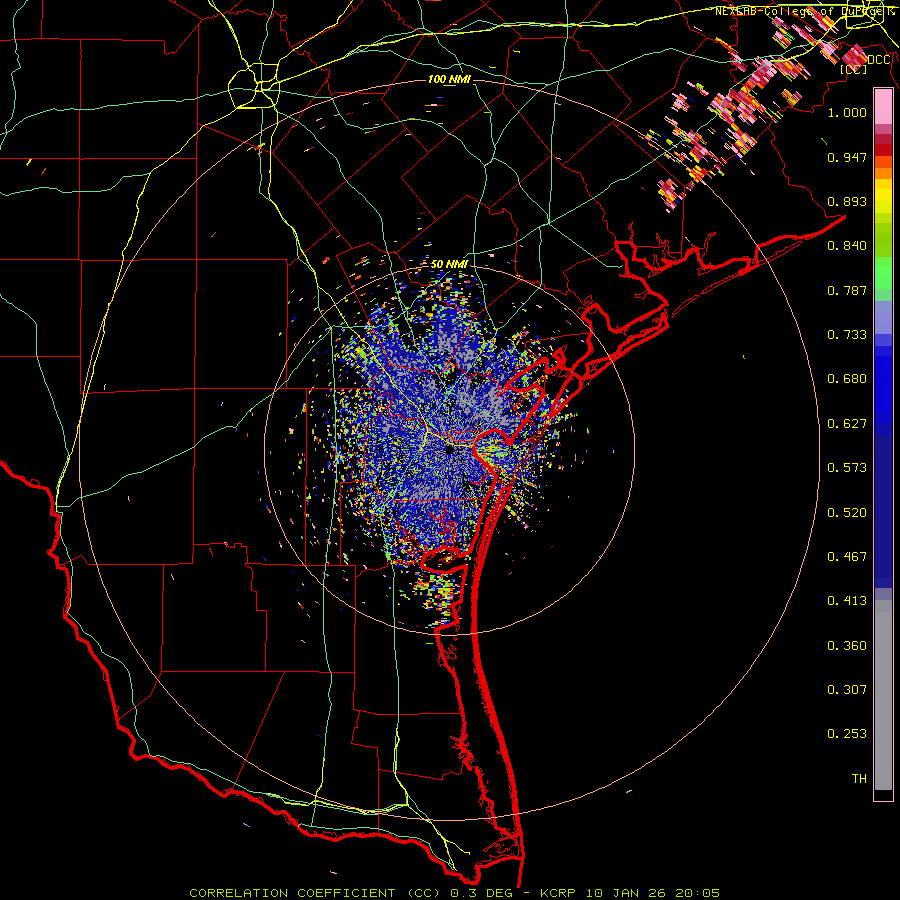This screenshot has height=900, width=900.
Task: Click the TH threshold label on scale
Action: pyautogui.click(x=859, y=779)
